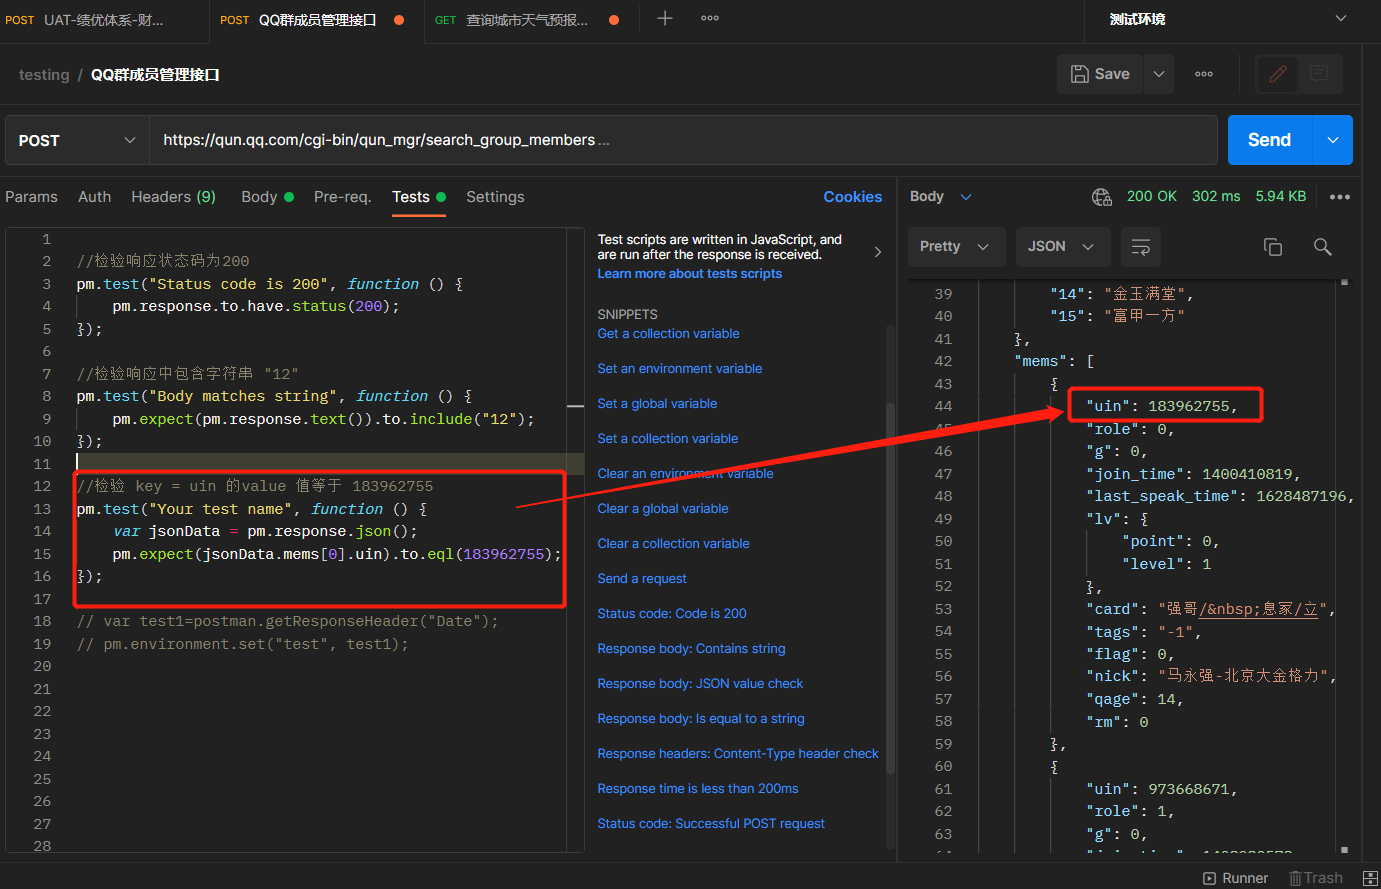Open a new request tab with plus icon

[x=665, y=18]
